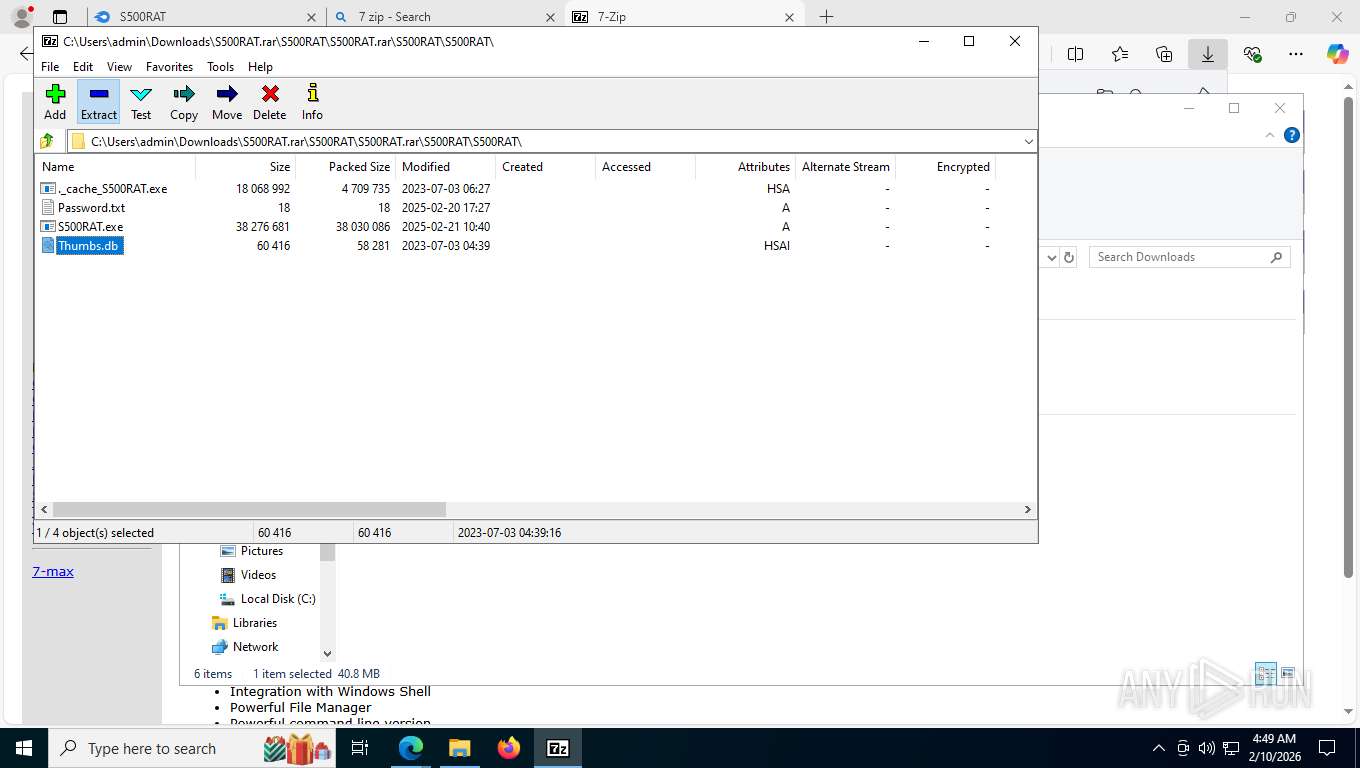Select the Password.txt file
1360x768 pixels.
coord(91,207)
